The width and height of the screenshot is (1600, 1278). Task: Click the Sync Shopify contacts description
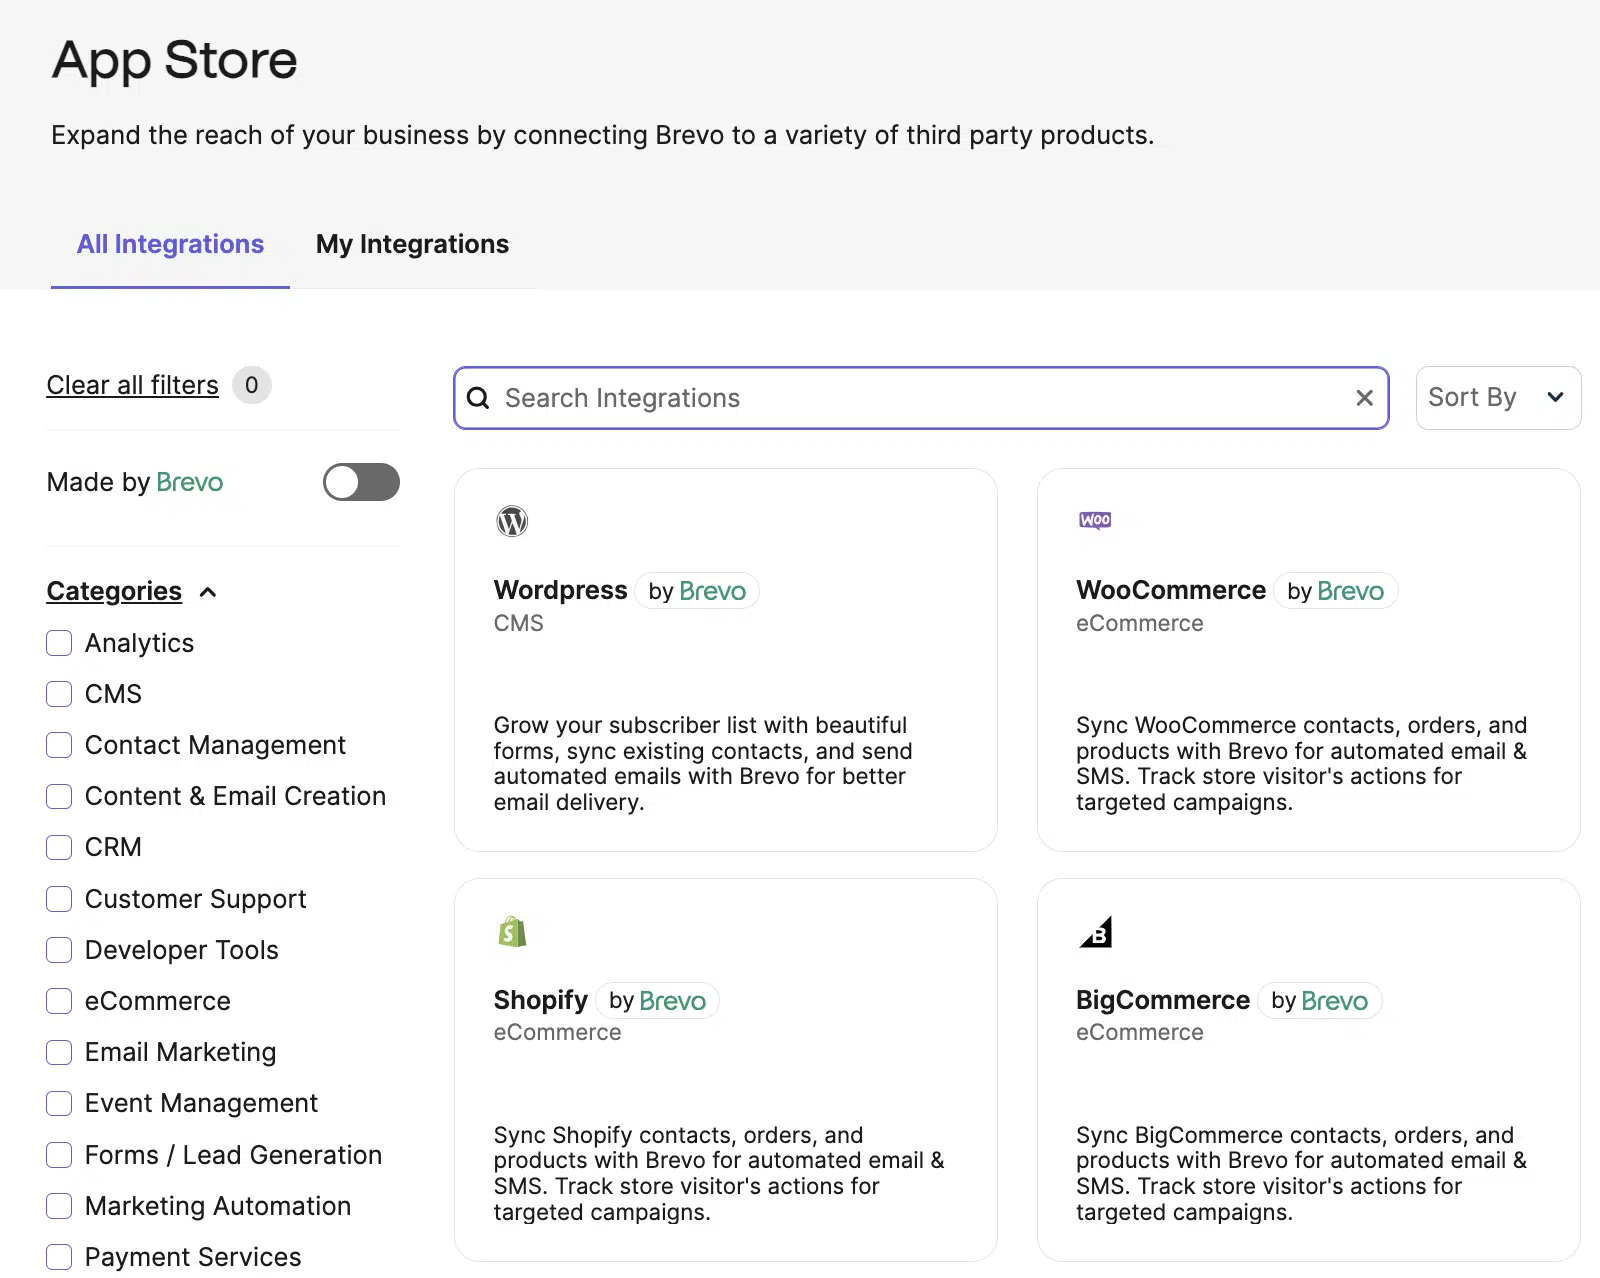click(719, 1173)
